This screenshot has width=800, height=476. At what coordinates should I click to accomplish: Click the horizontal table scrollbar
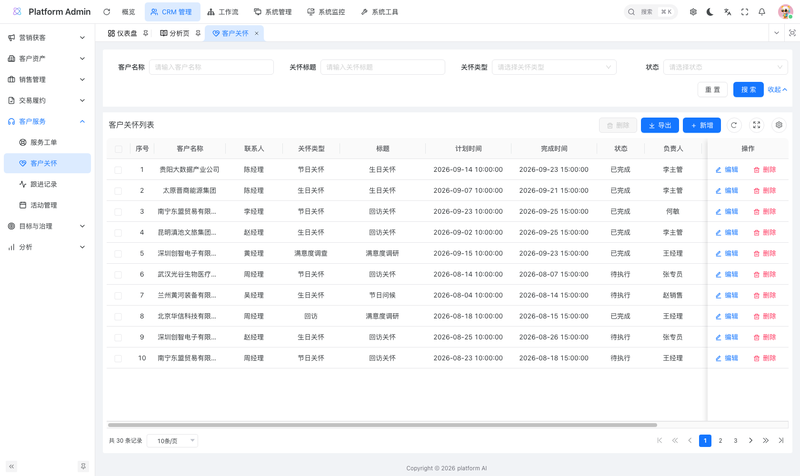[x=382, y=425]
